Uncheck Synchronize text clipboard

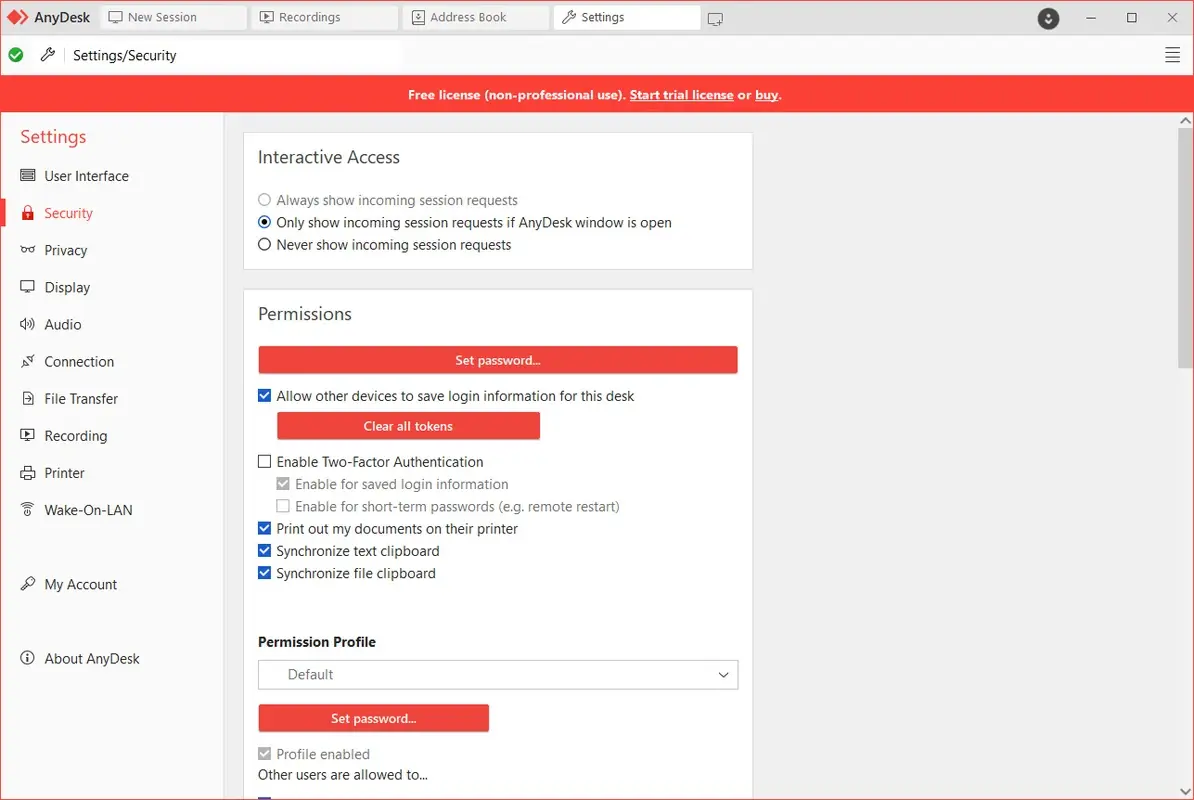coord(264,550)
